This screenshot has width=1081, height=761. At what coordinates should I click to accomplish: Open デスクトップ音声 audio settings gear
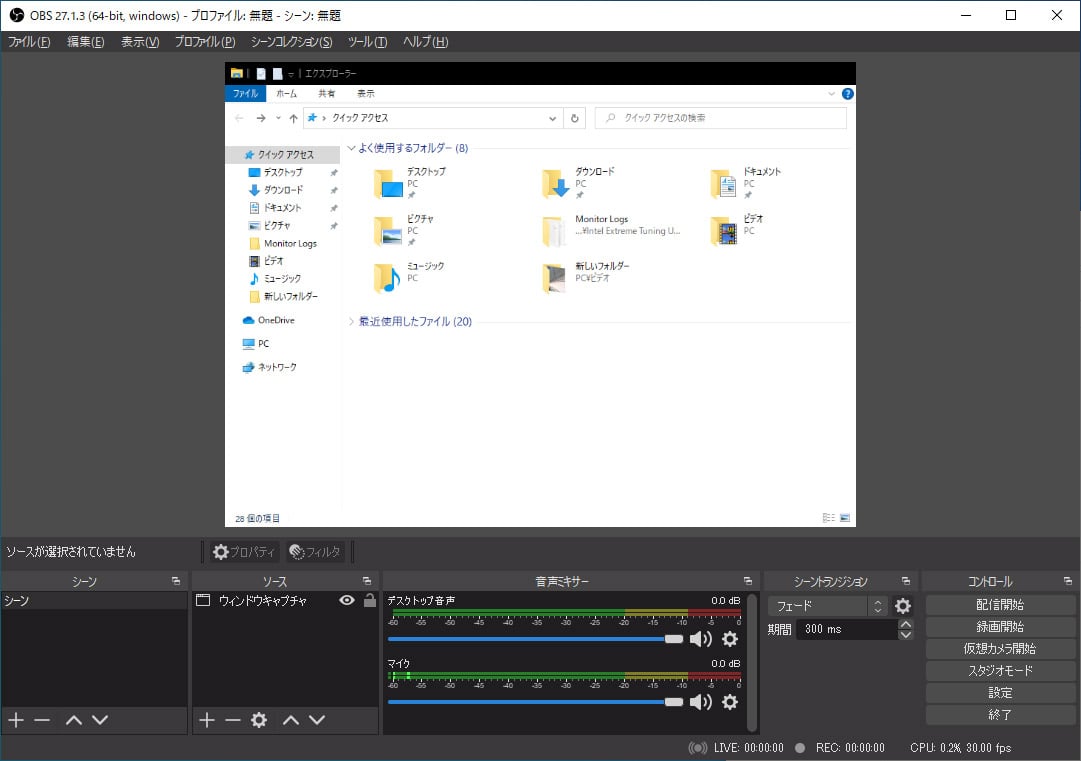tap(730, 639)
